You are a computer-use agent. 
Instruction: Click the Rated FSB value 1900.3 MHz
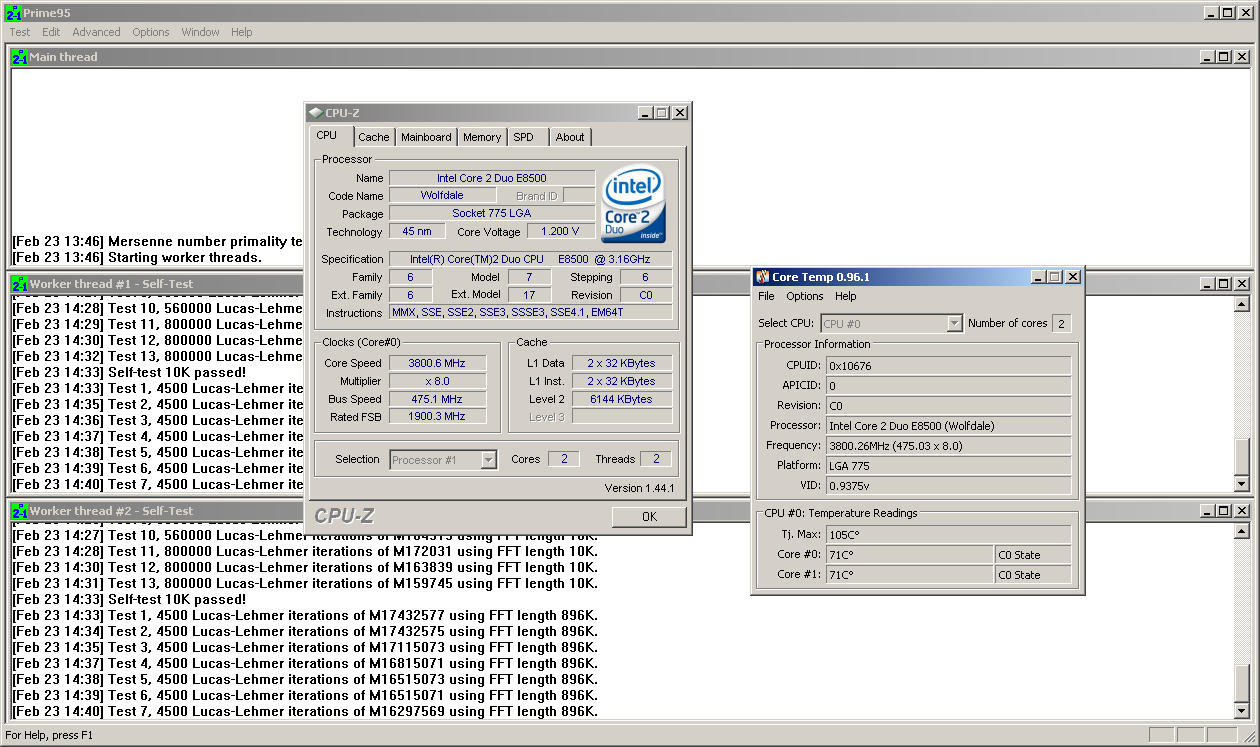(437, 416)
